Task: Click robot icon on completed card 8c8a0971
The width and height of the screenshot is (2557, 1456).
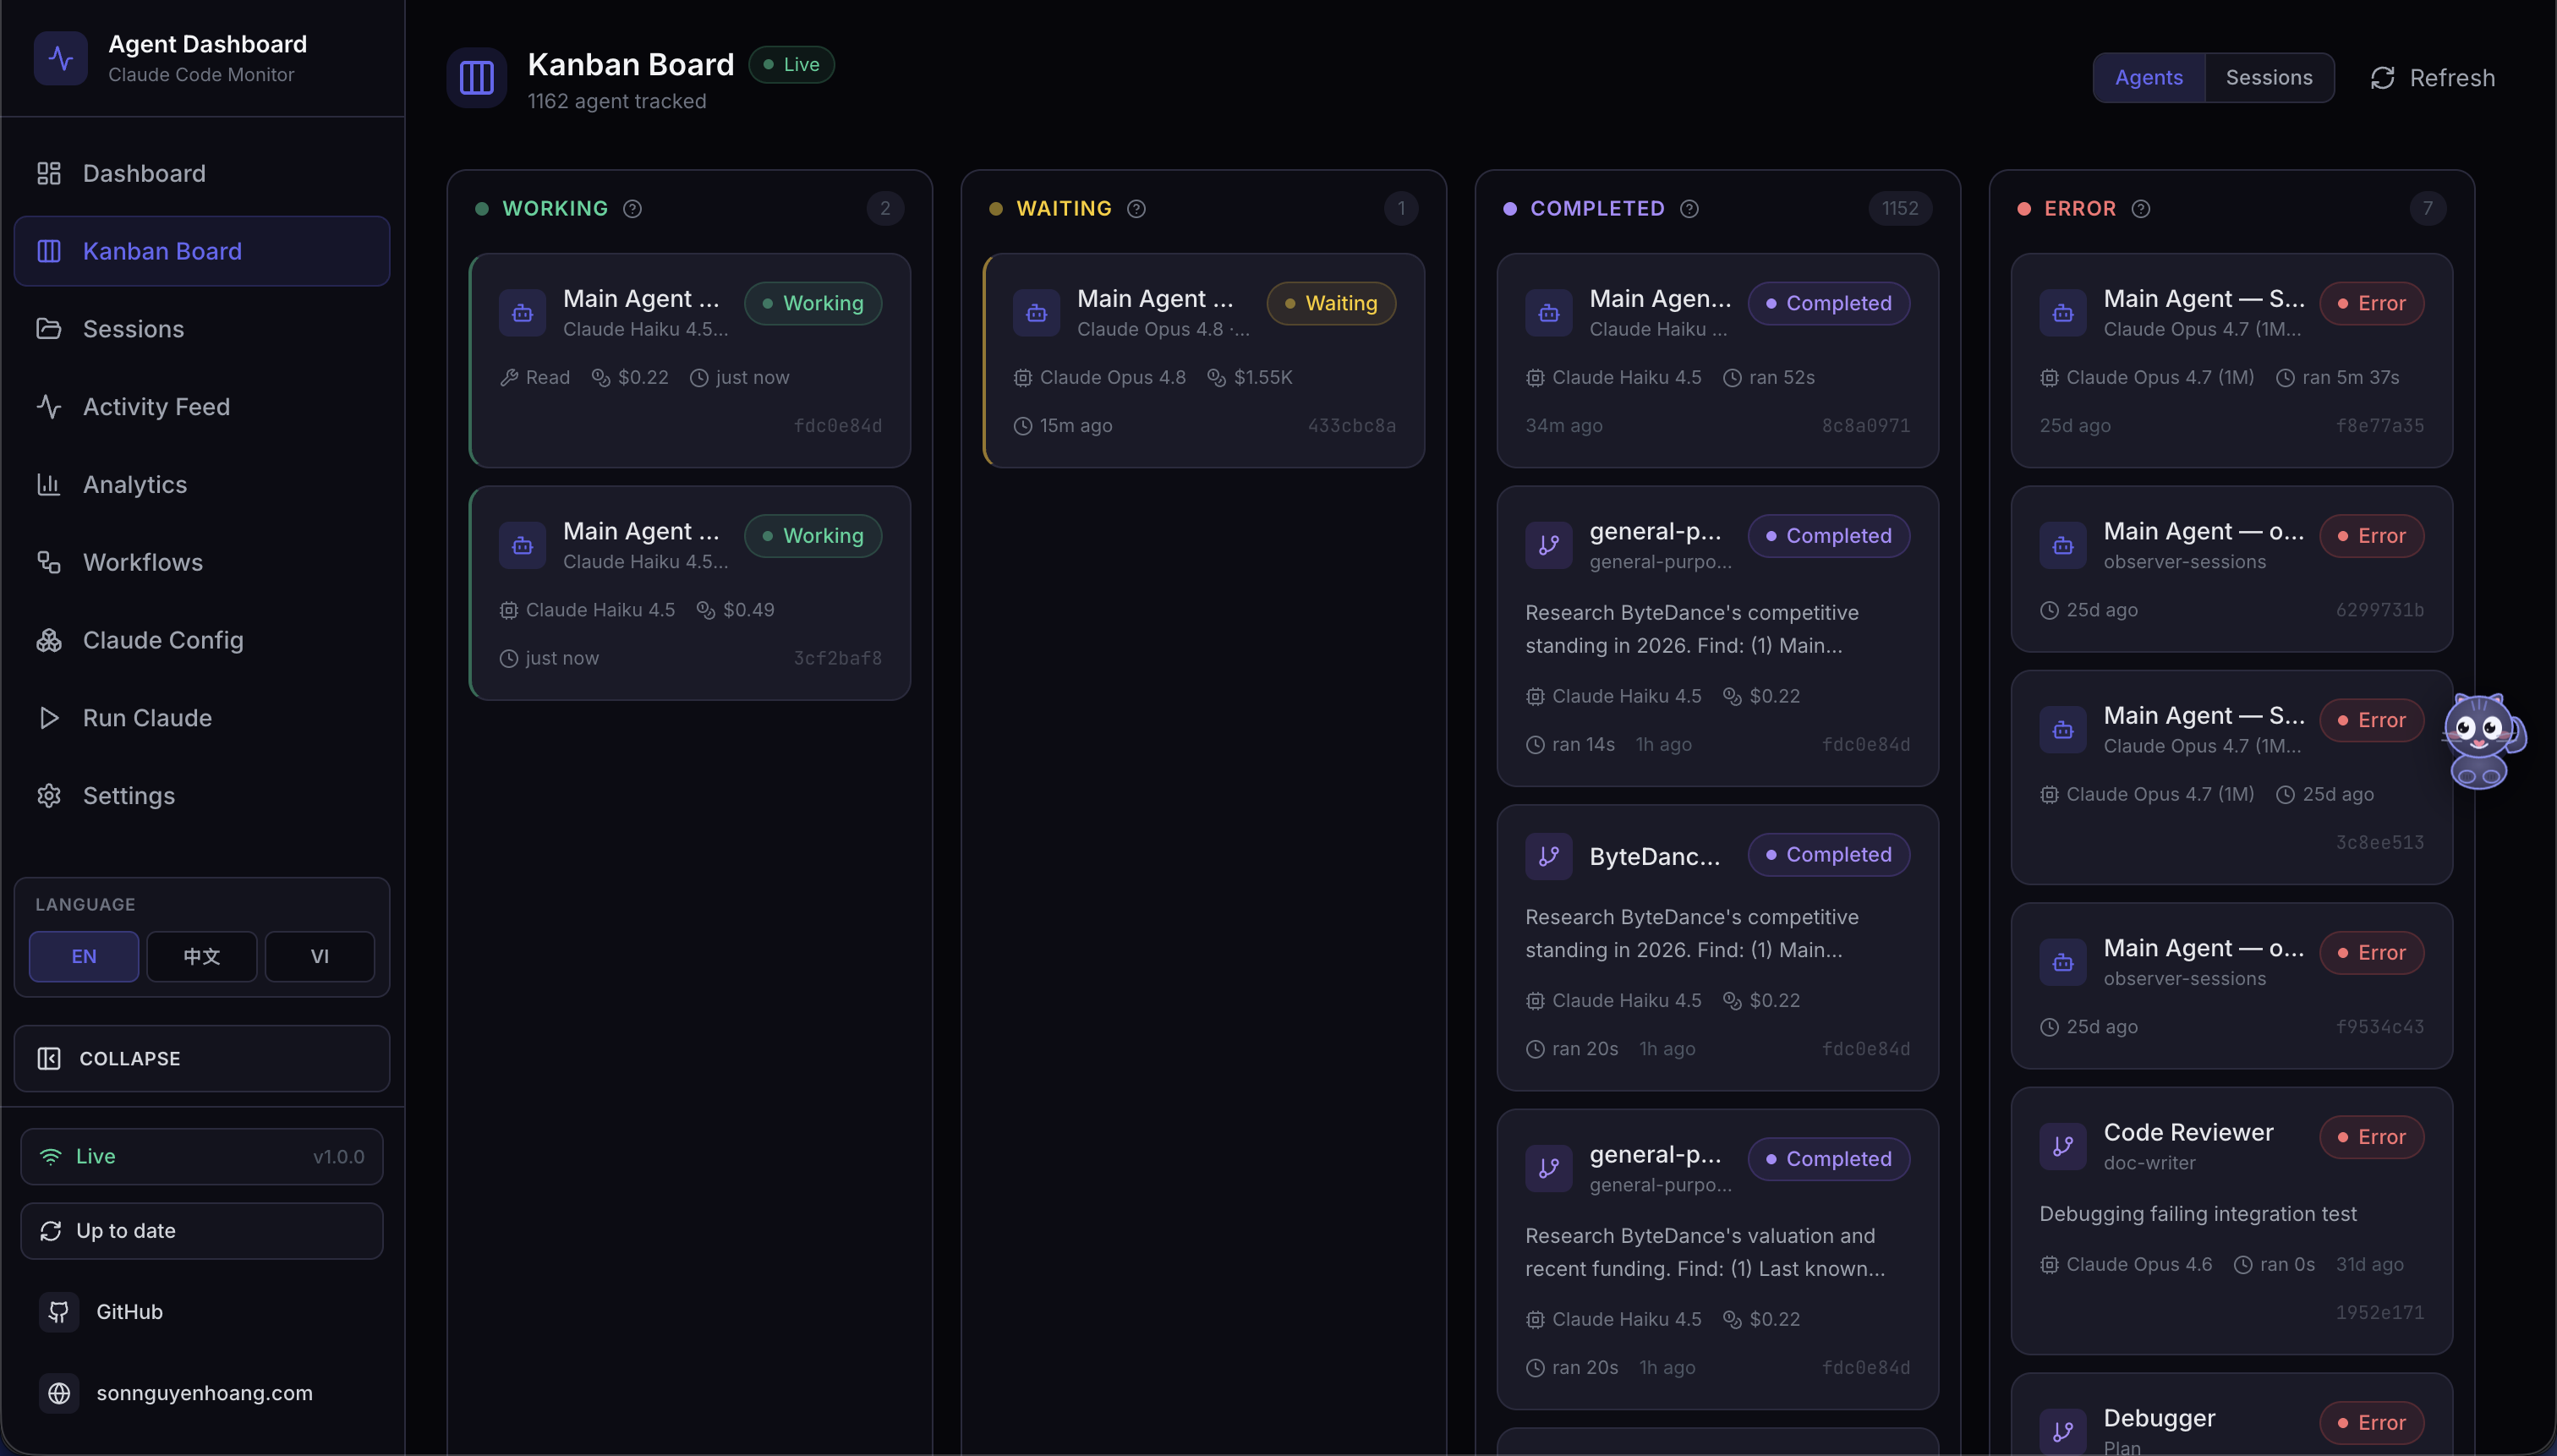Action: (x=1549, y=313)
